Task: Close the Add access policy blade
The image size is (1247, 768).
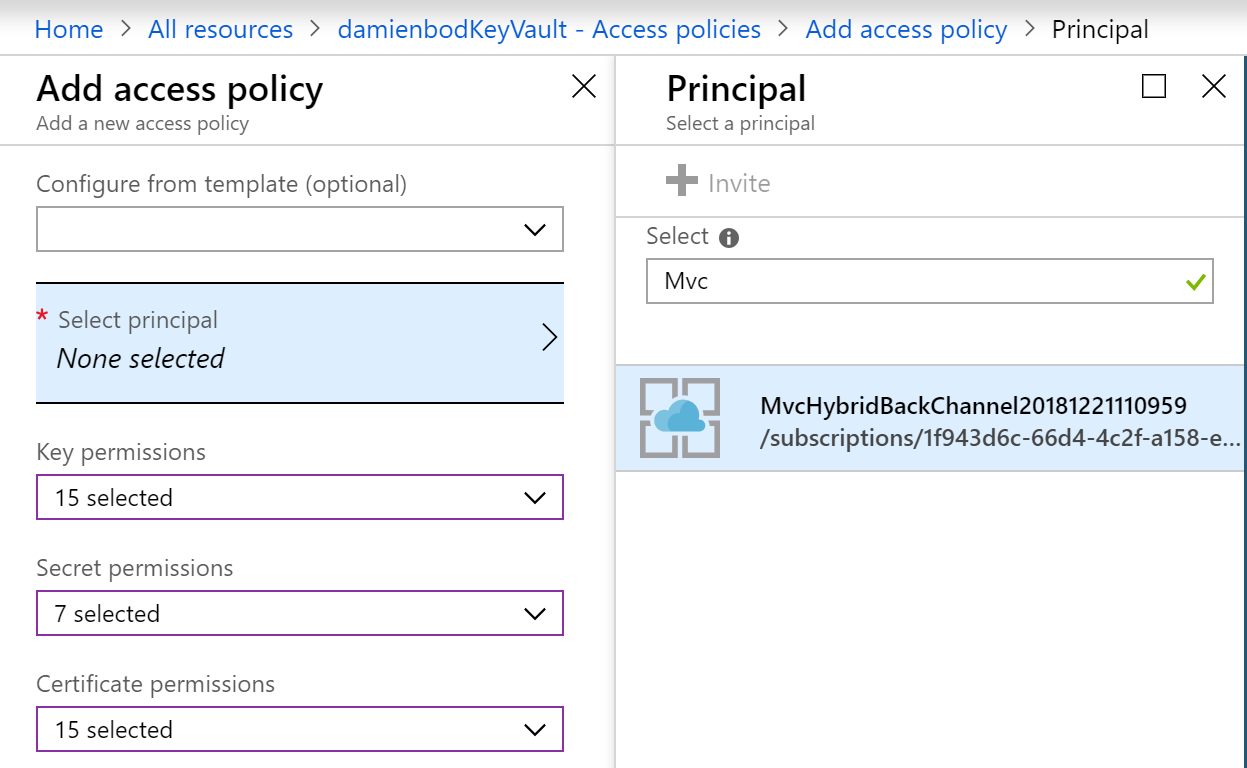Action: click(x=584, y=87)
